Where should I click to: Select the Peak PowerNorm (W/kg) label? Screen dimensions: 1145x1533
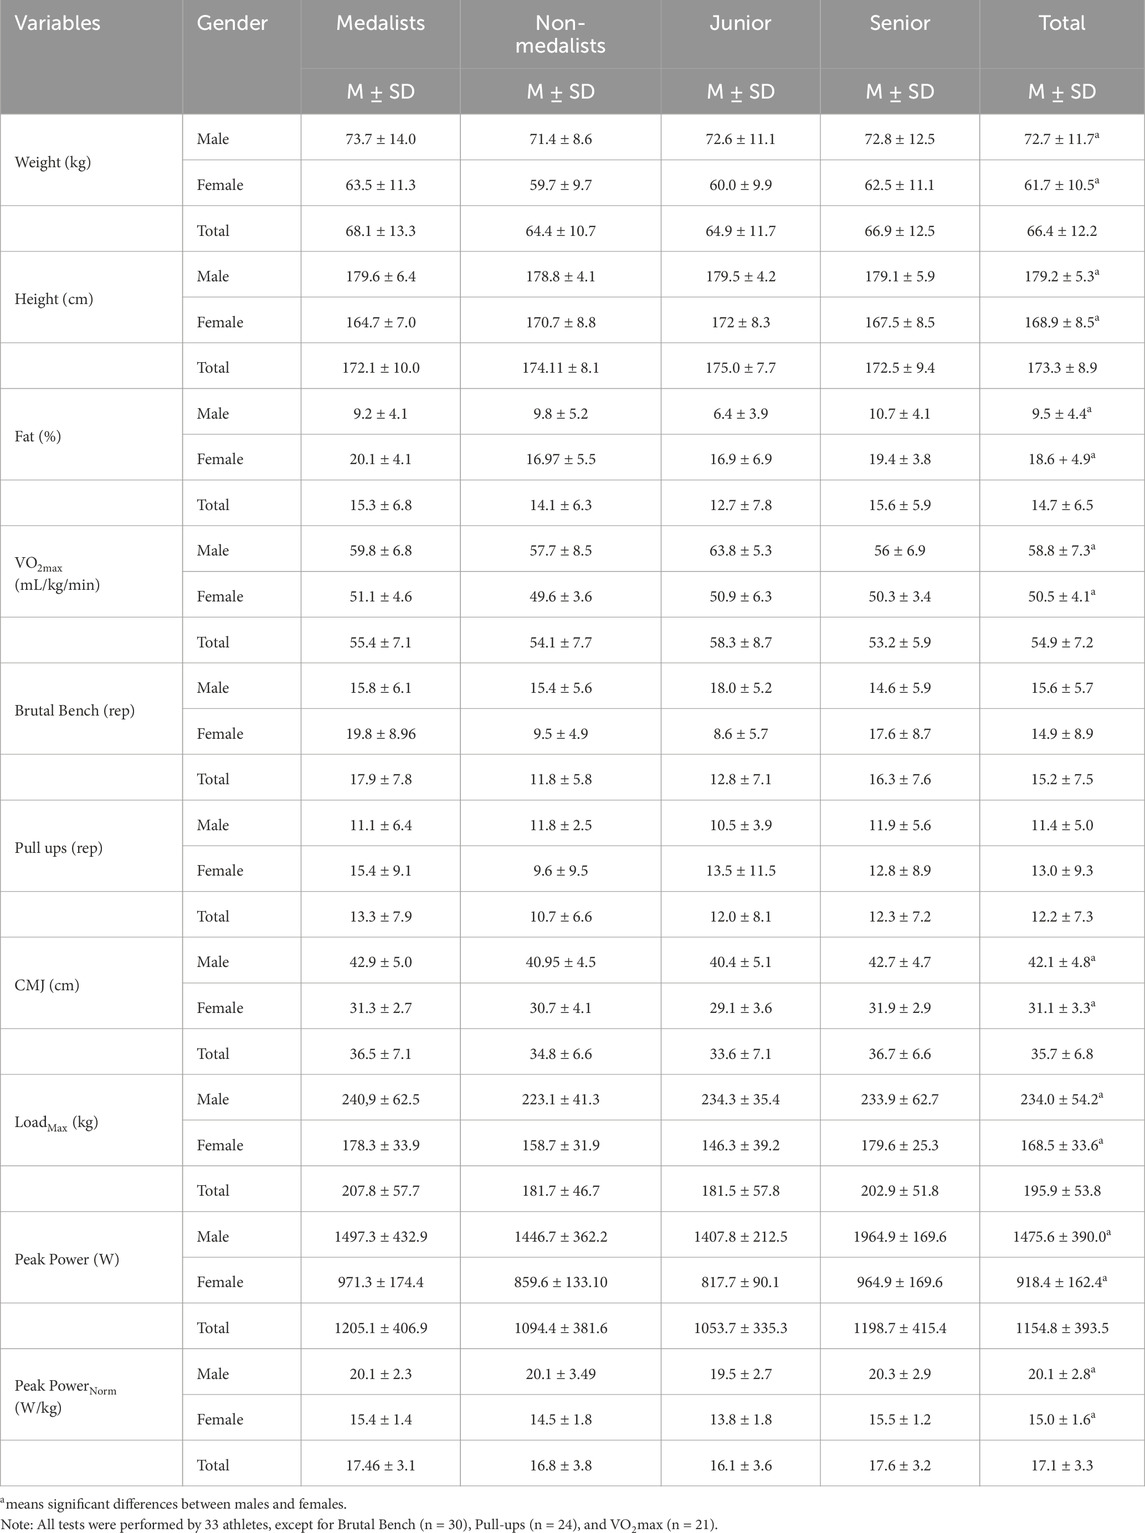click(x=65, y=1396)
